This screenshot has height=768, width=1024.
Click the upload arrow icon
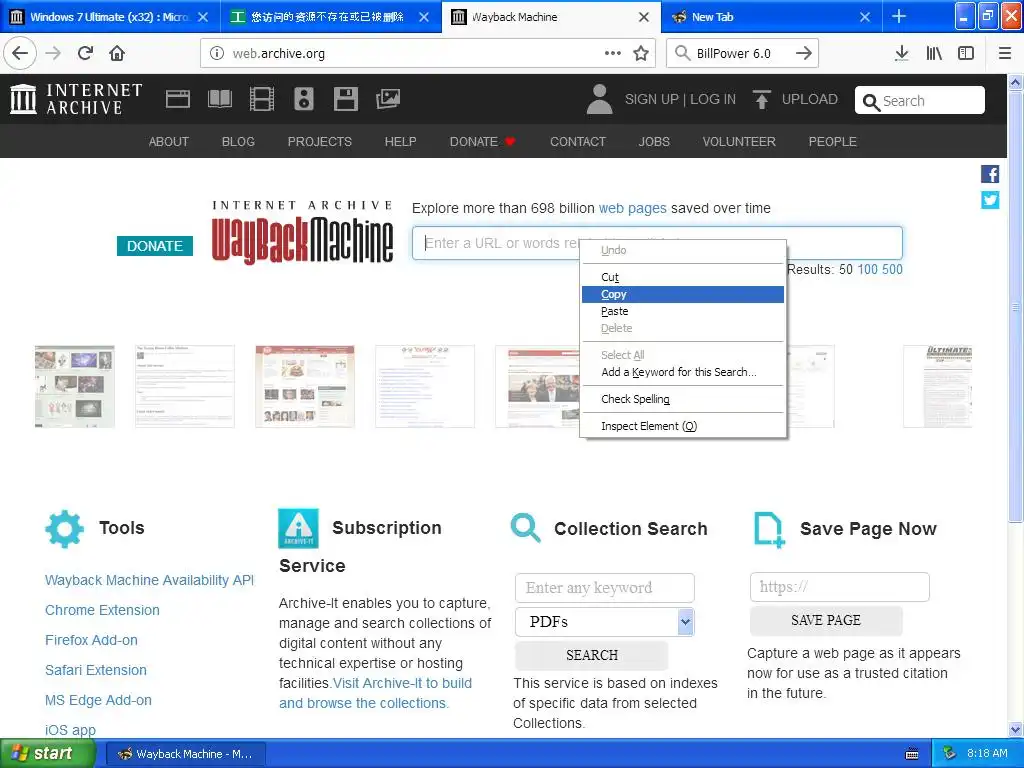coord(761,99)
